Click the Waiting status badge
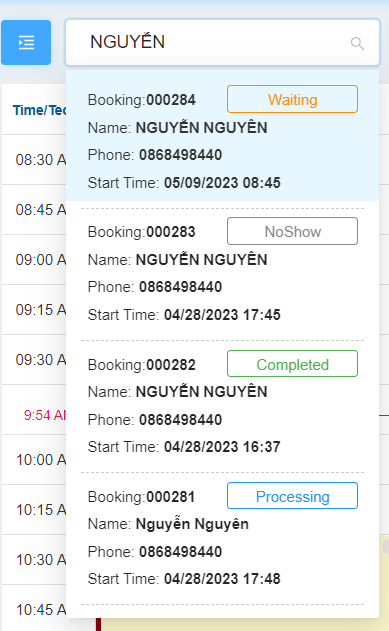 coord(292,99)
